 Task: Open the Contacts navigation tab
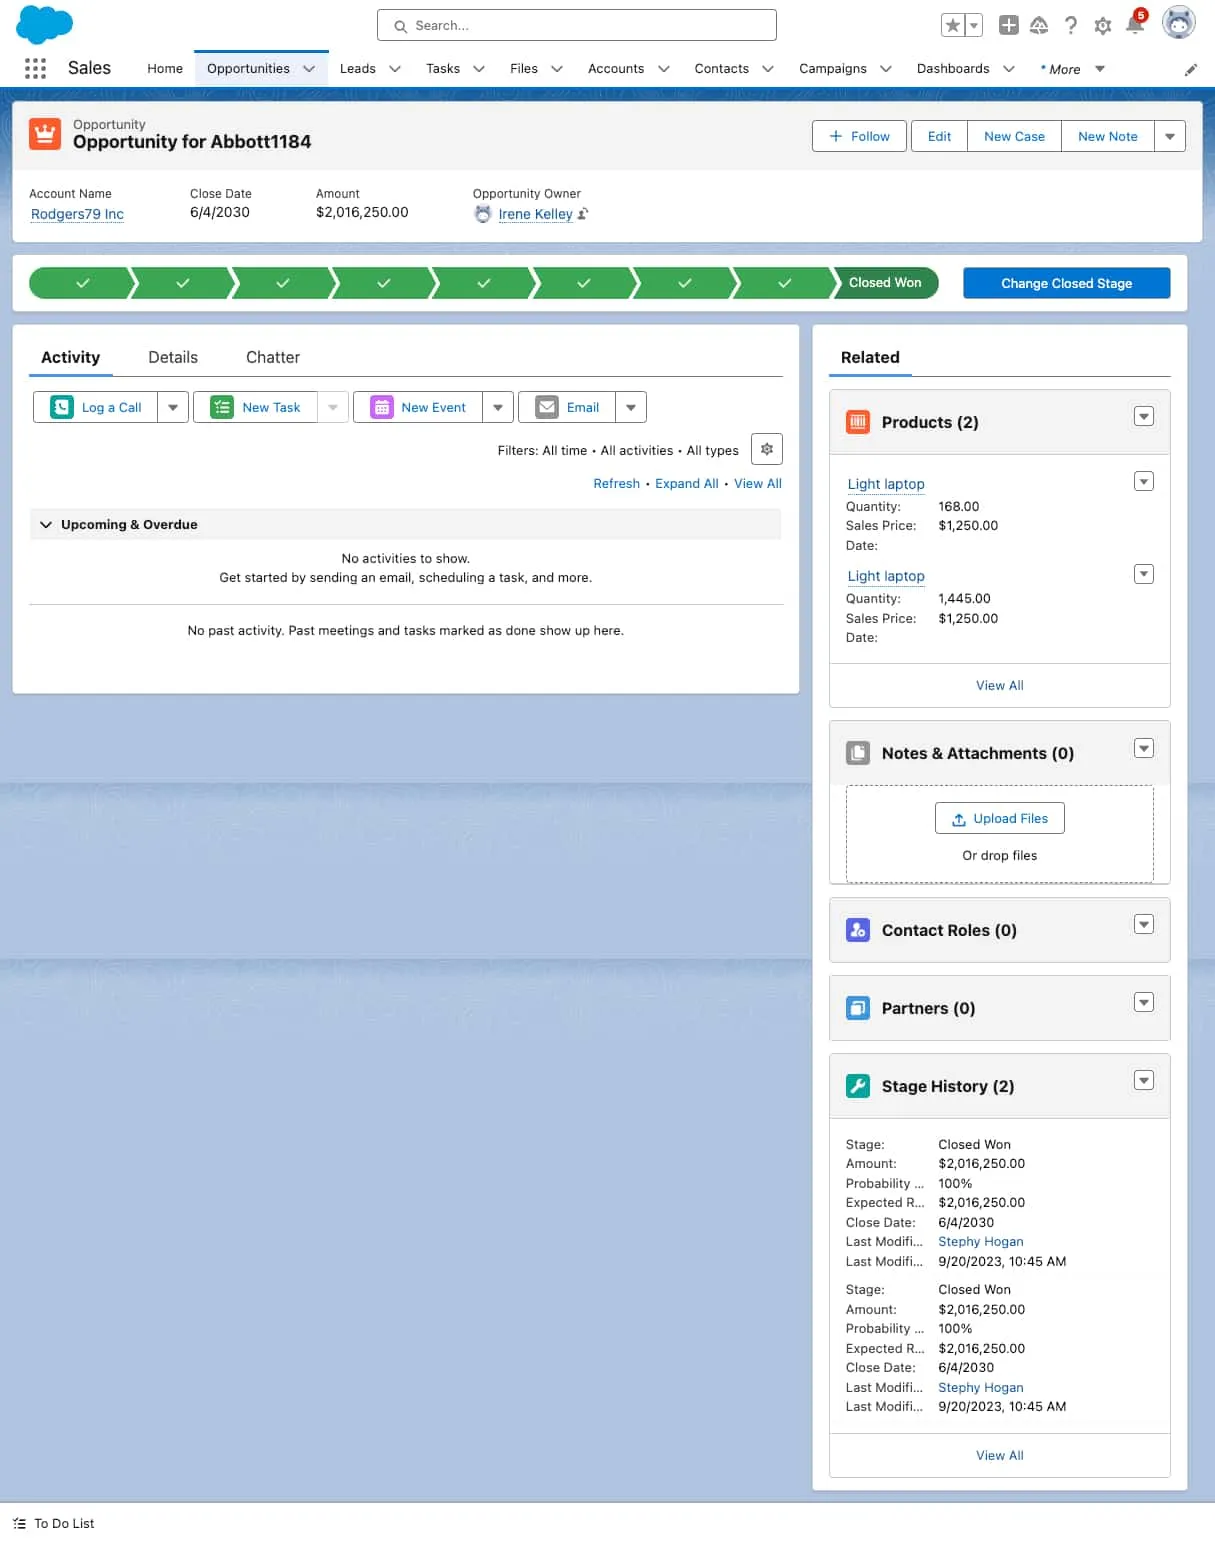722,69
